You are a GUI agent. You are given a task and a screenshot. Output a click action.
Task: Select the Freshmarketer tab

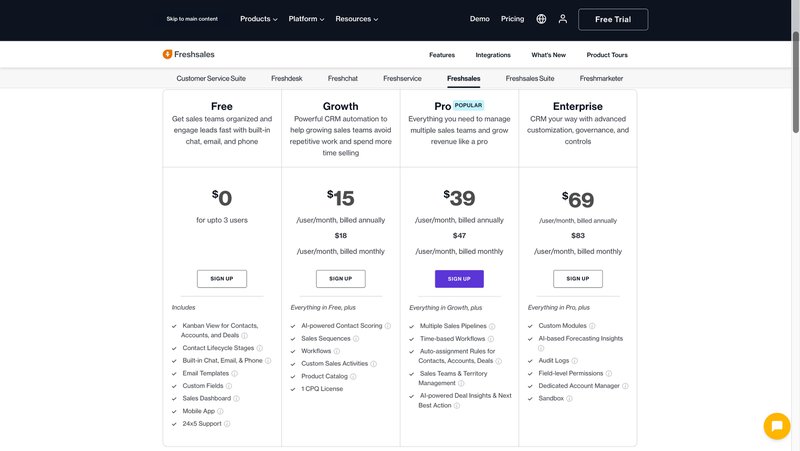[601, 79]
